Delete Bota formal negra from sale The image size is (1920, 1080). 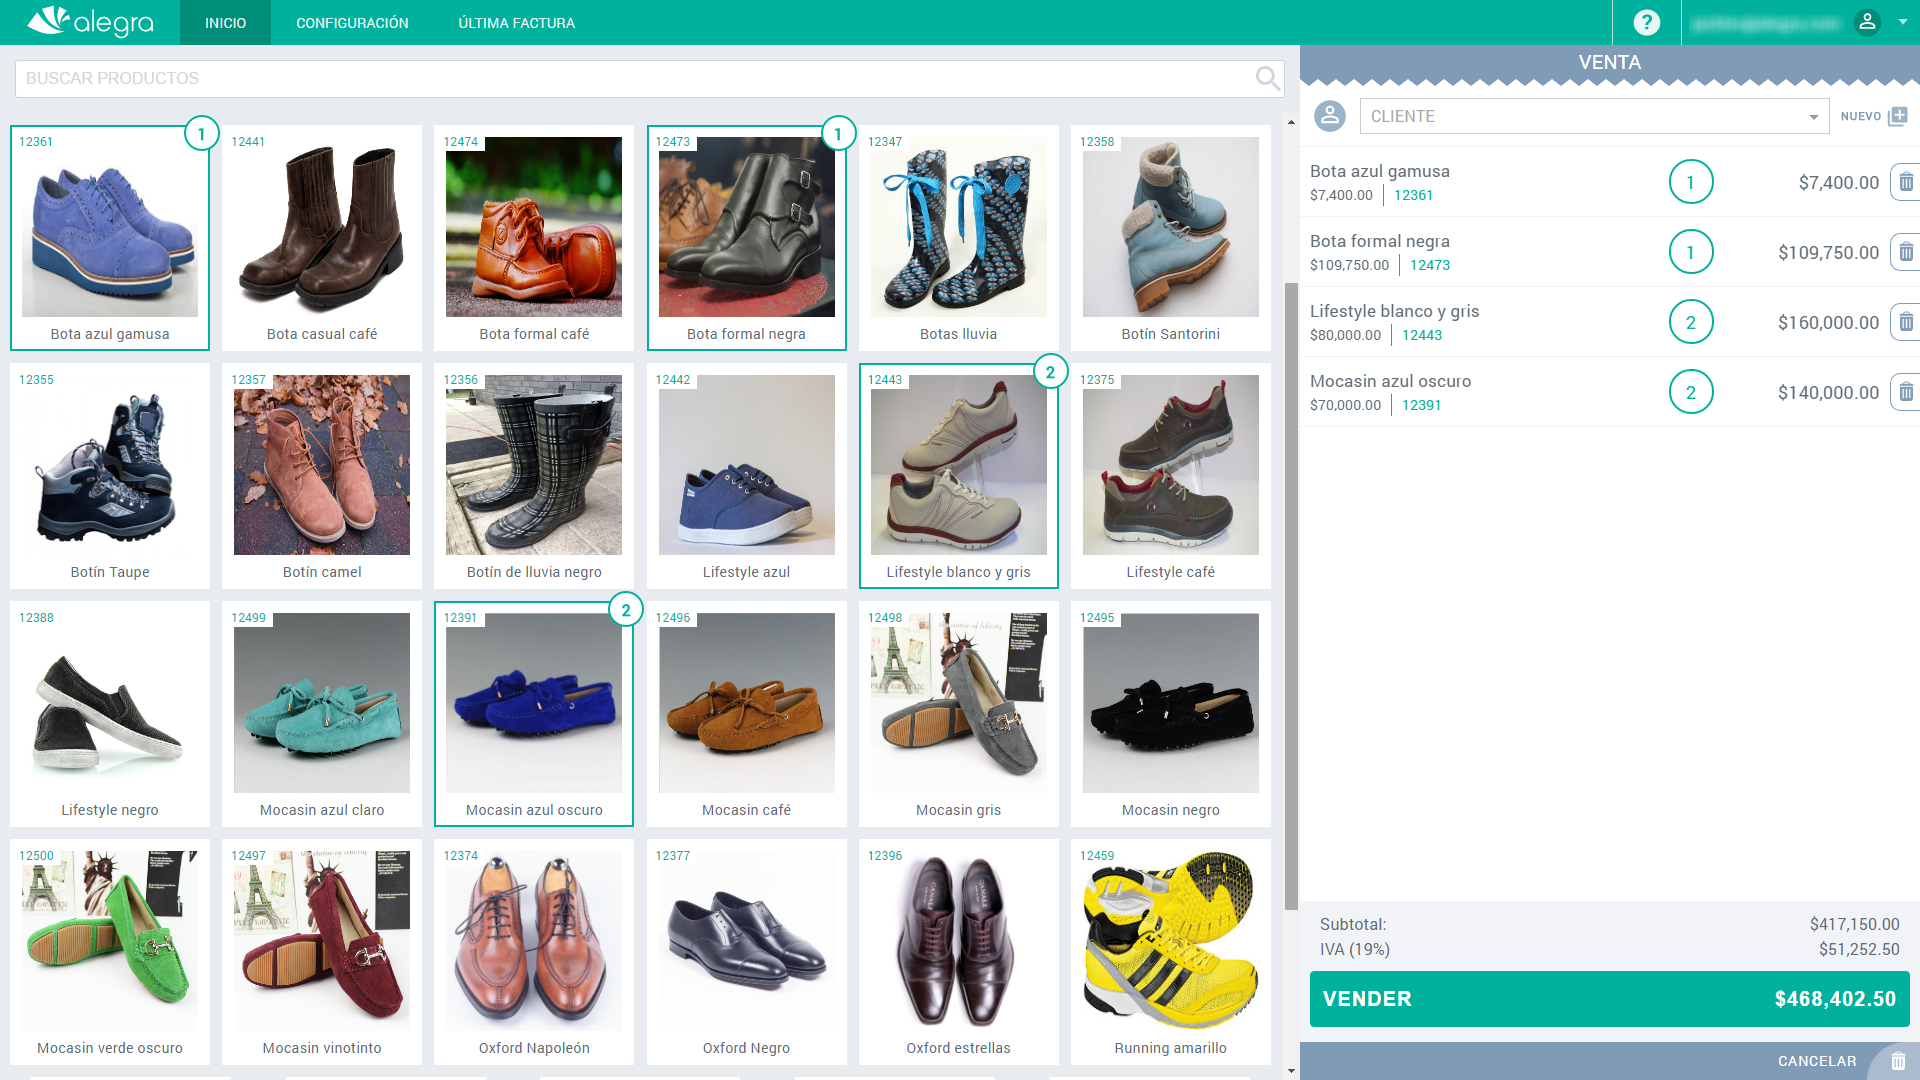coord(1906,252)
